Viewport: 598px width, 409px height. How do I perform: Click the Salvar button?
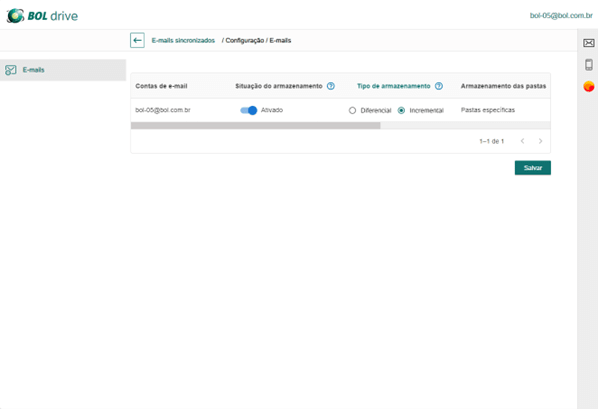click(x=532, y=167)
